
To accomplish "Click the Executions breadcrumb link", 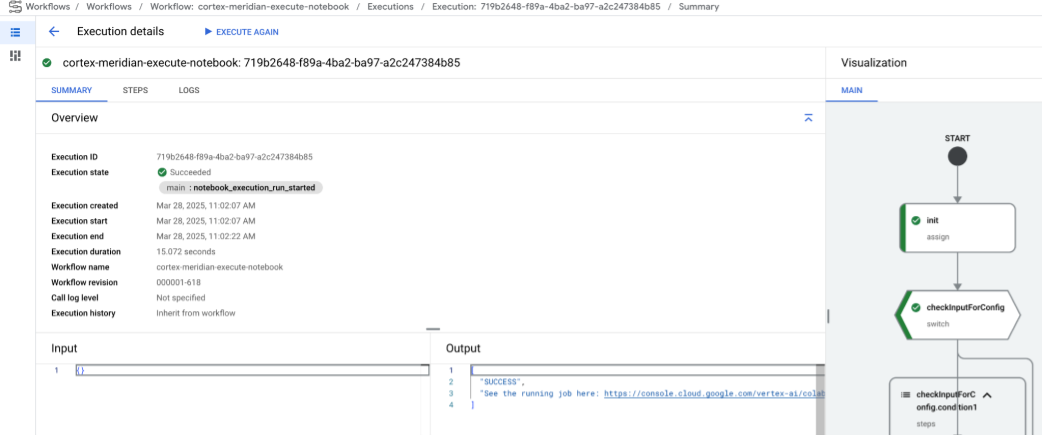I will [389, 7].
